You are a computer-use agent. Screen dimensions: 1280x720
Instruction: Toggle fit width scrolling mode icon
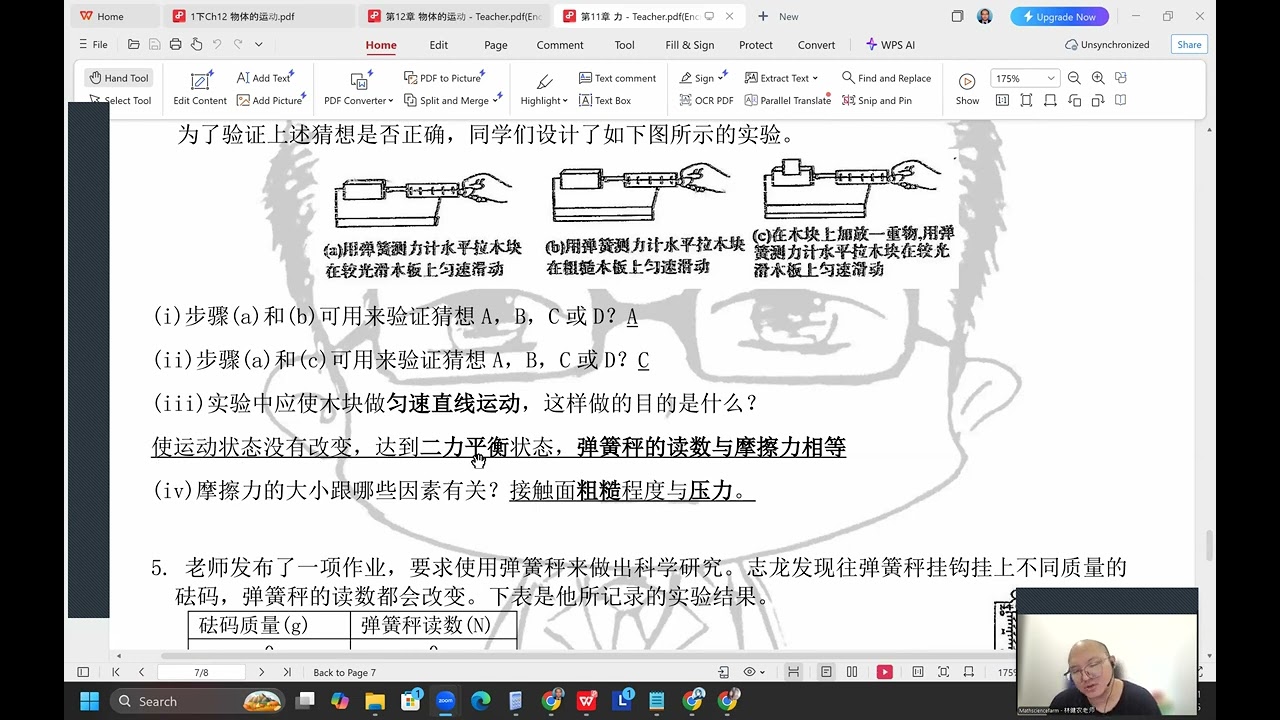pyautogui.click(x=793, y=672)
